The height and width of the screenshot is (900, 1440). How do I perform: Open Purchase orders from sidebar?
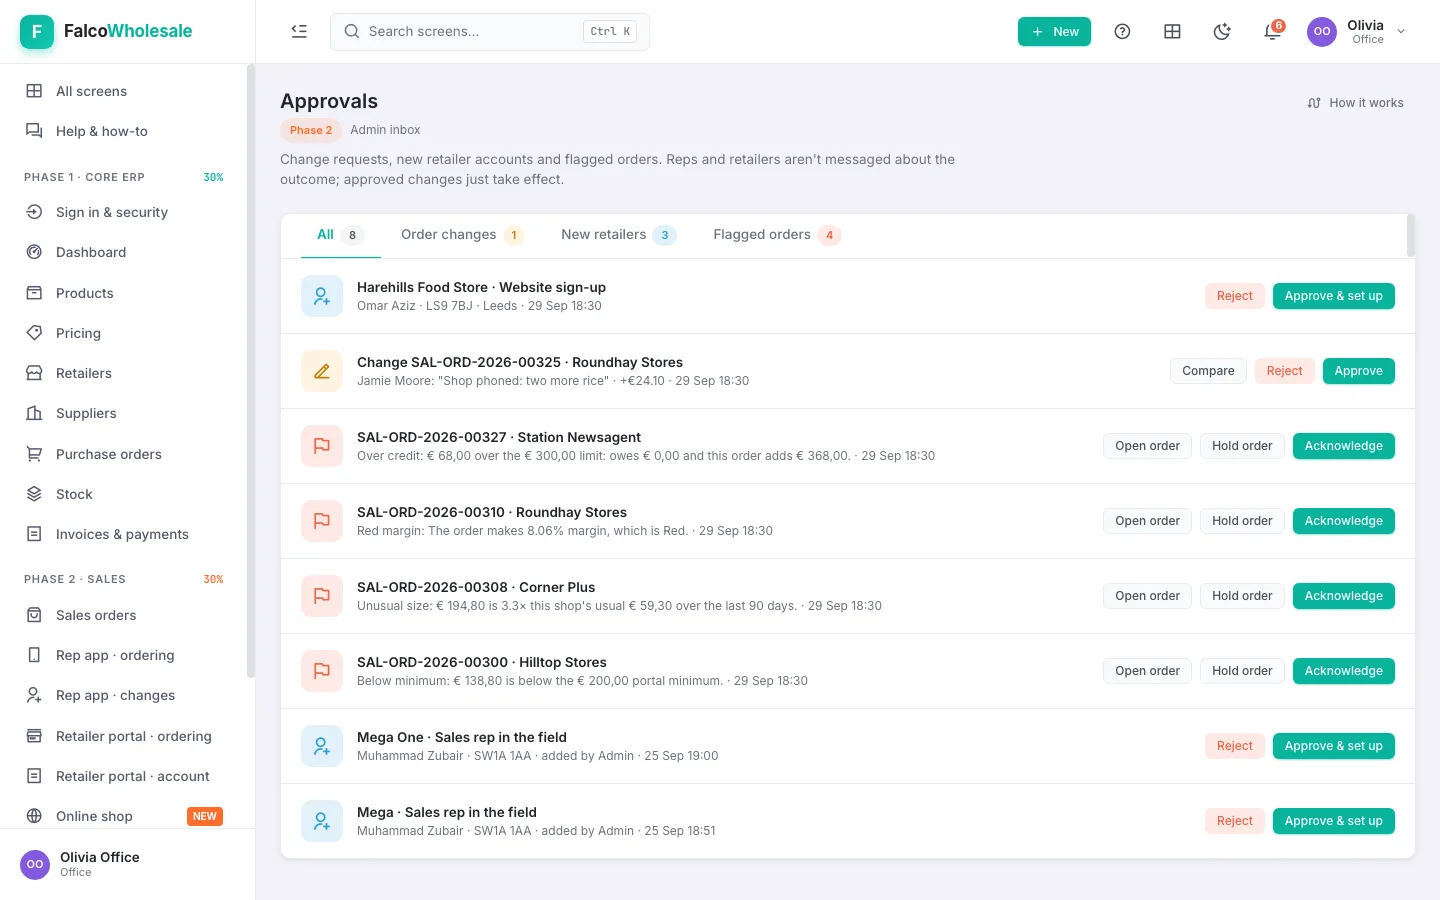(125, 454)
